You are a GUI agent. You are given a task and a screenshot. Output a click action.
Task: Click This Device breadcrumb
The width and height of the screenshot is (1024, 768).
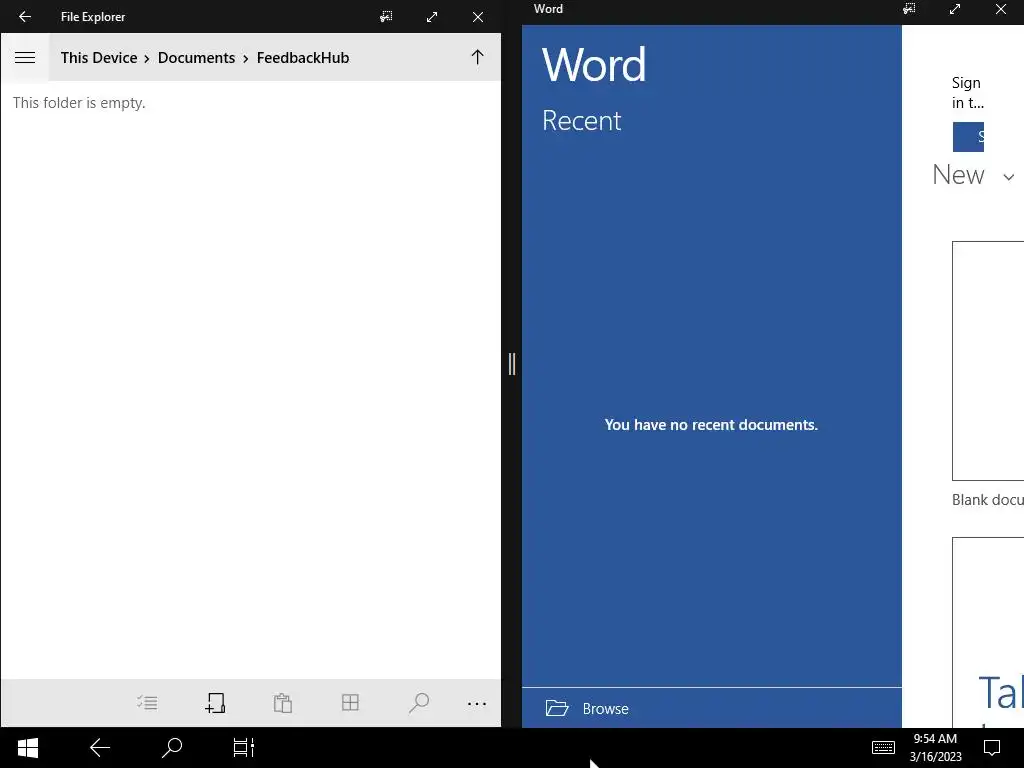pos(99,57)
